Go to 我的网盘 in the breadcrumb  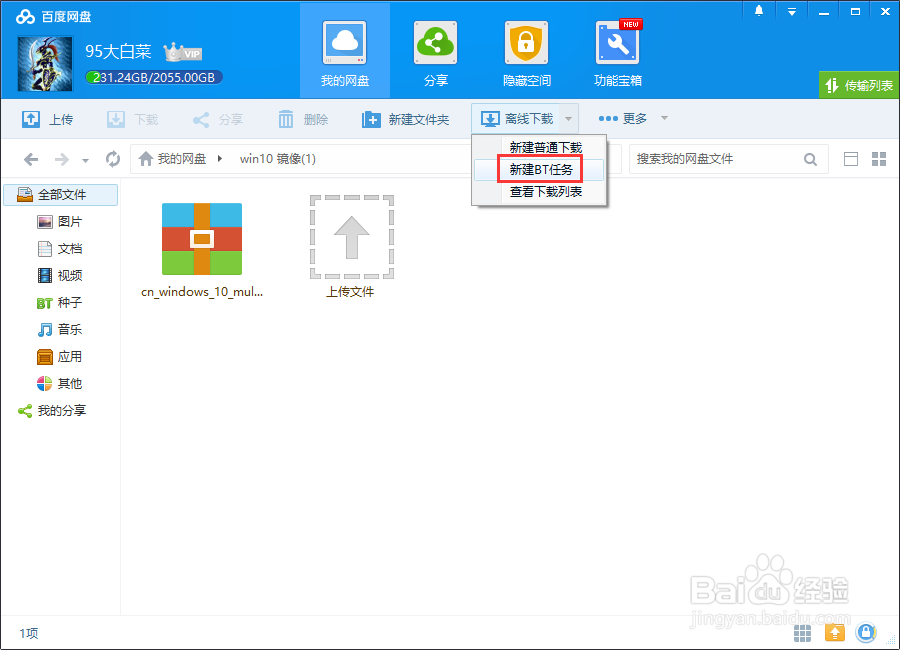(x=172, y=159)
